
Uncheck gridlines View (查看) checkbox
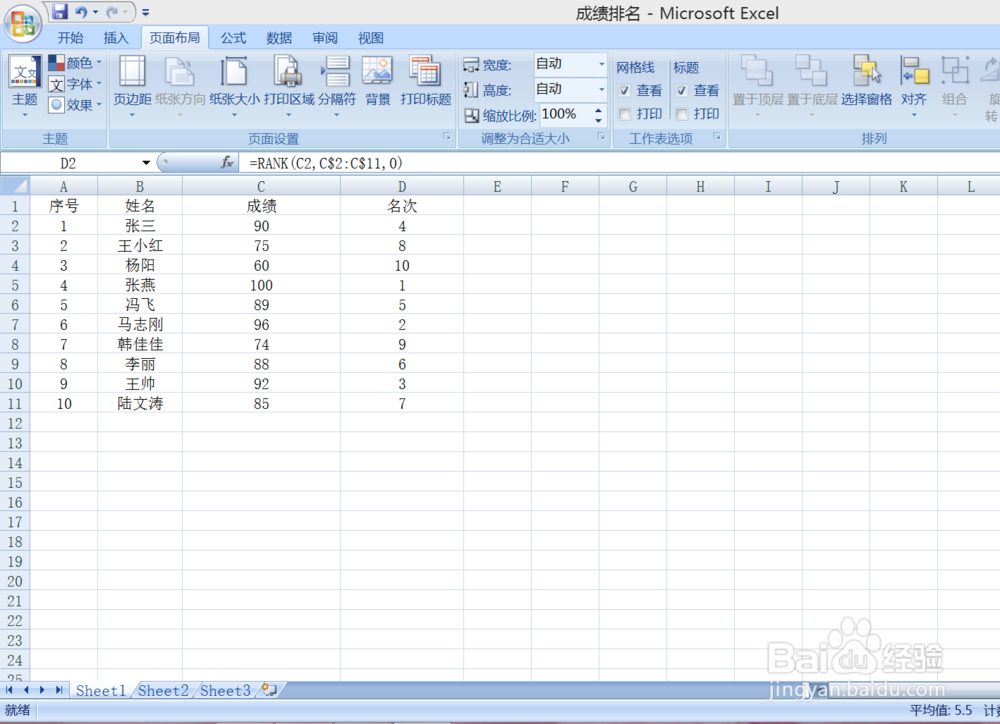click(626, 89)
